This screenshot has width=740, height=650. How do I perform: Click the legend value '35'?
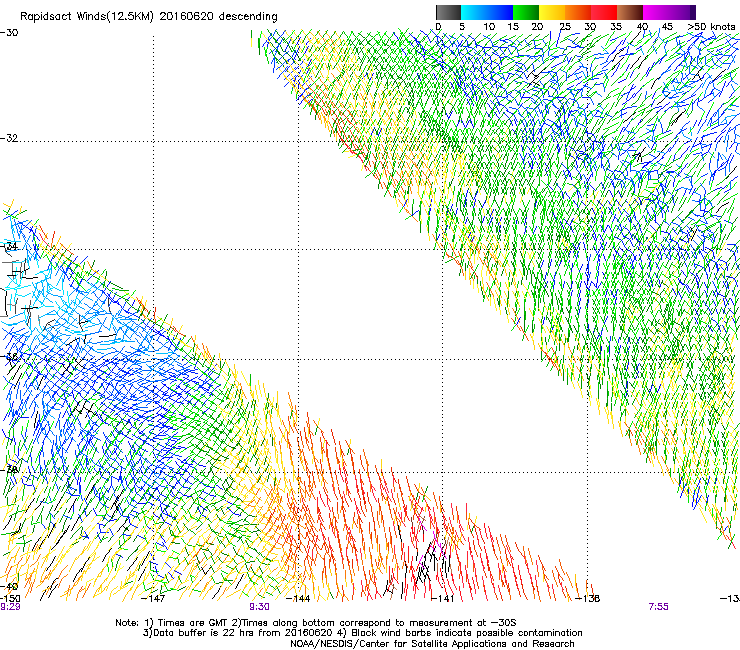pyautogui.click(x=616, y=27)
